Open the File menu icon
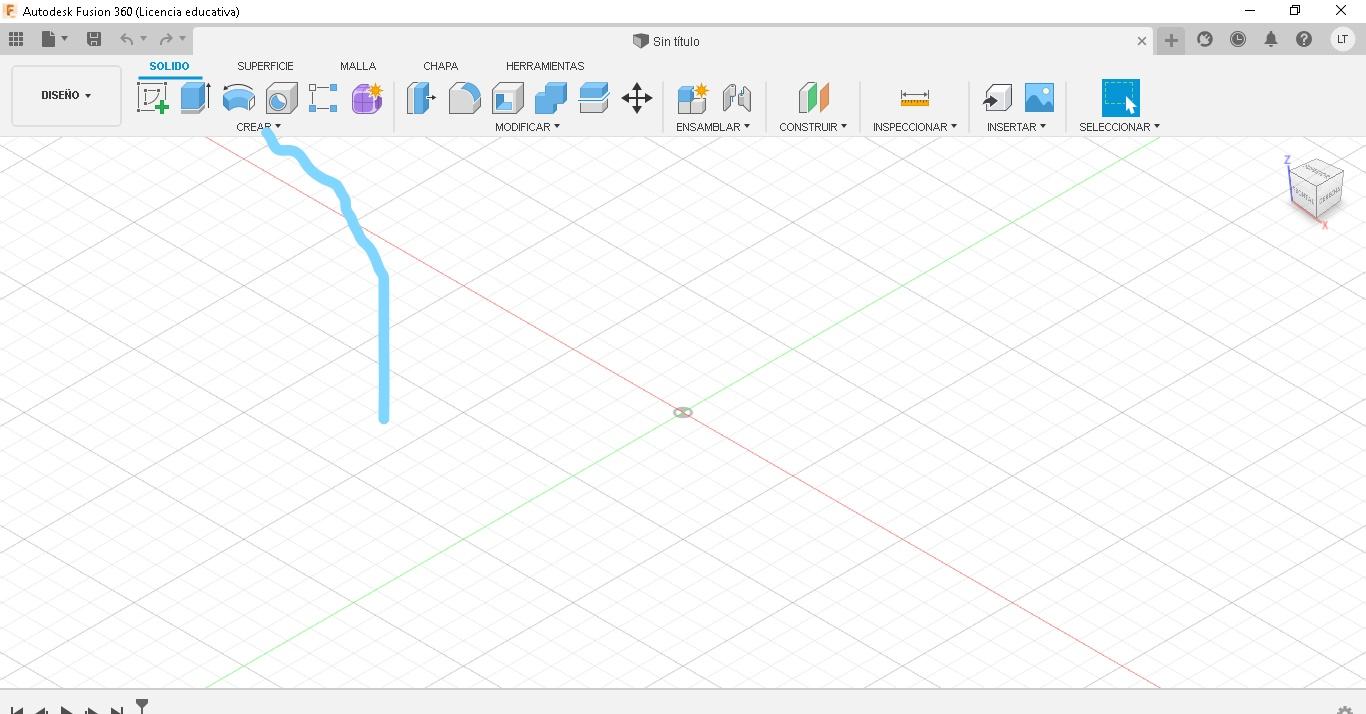The height and width of the screenshot is (714, 1366). (48, 39)
